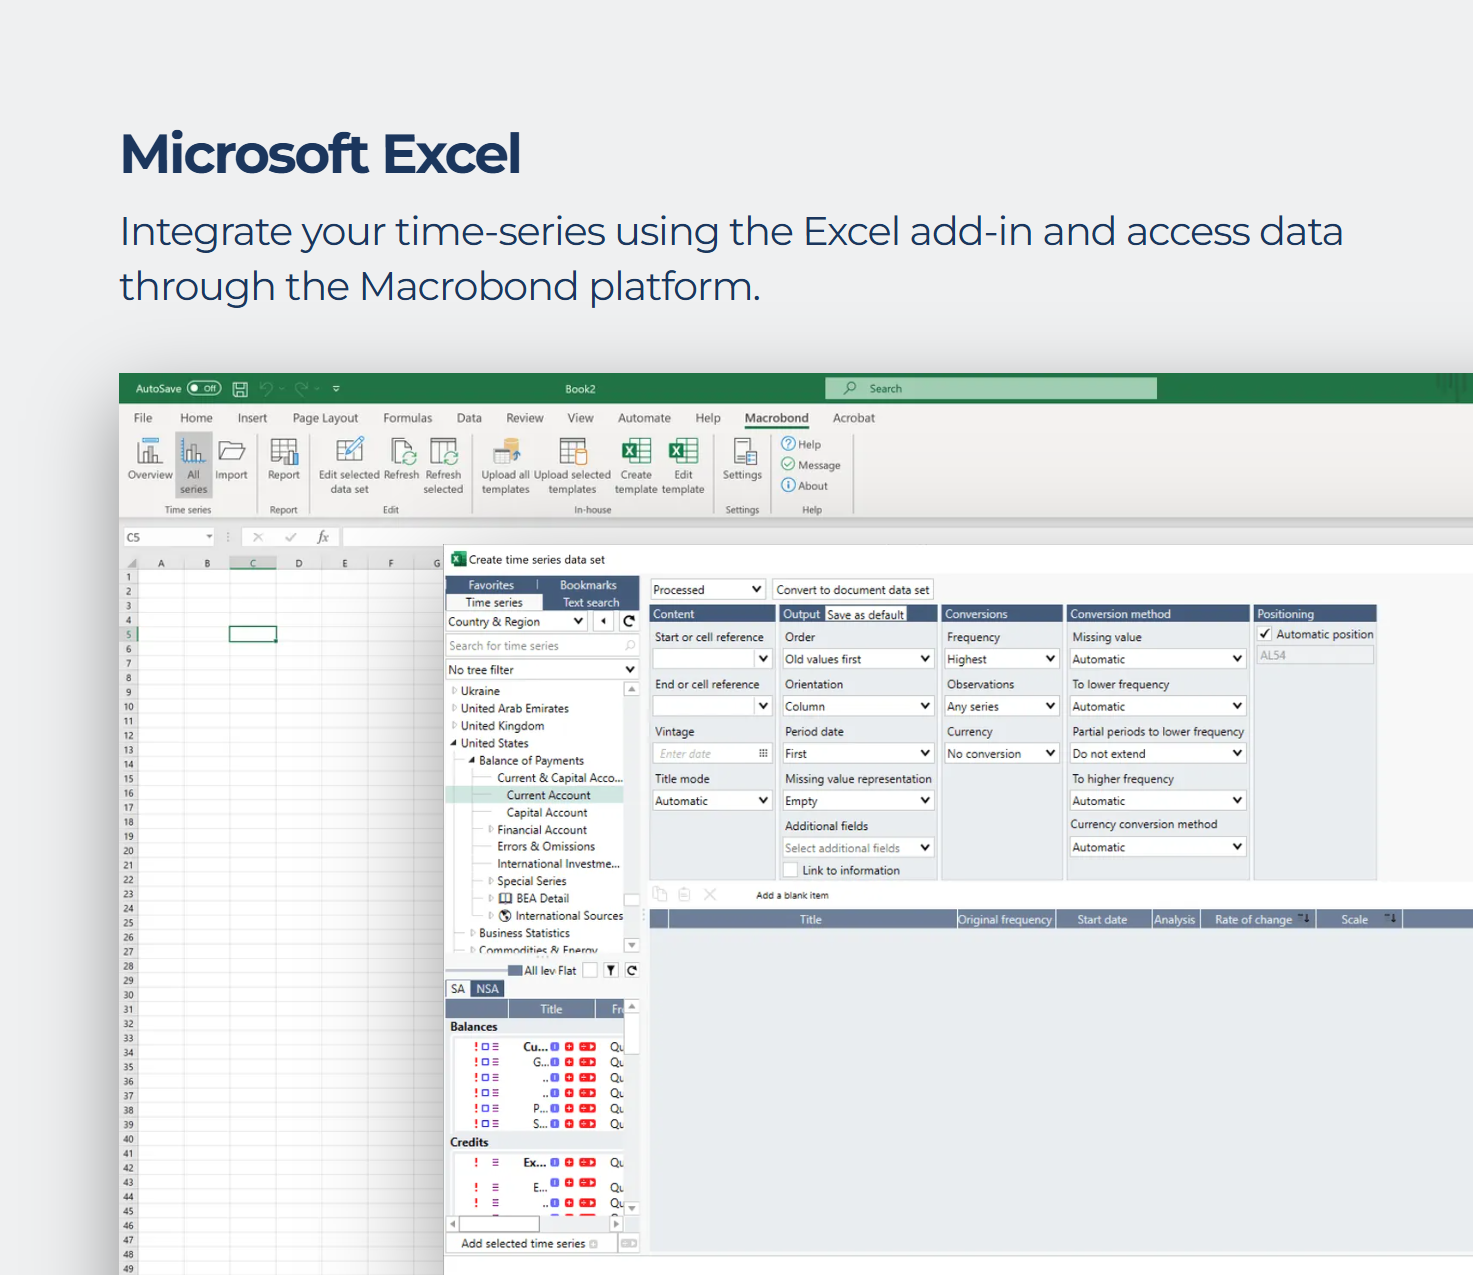Click the funnel filter icon
This screenshot has height=1275, width=1473.
(611, 970)
